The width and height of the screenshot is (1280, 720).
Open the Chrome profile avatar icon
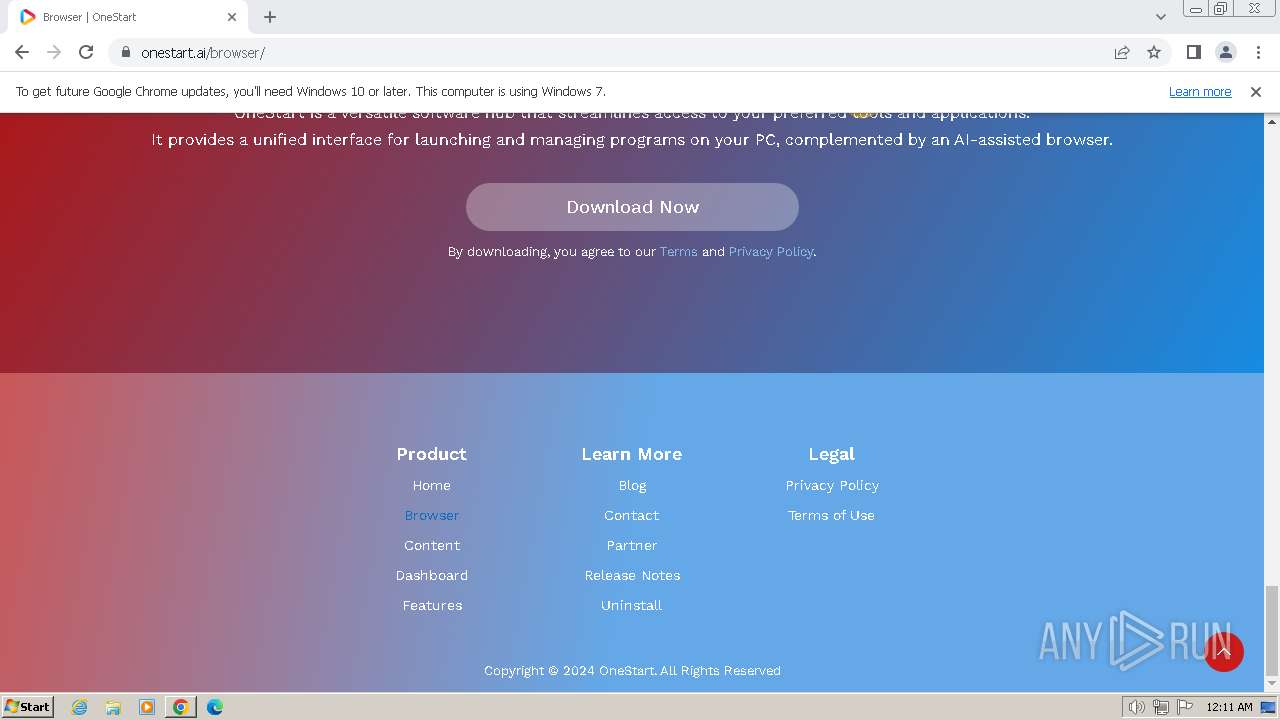(1226, 52)
